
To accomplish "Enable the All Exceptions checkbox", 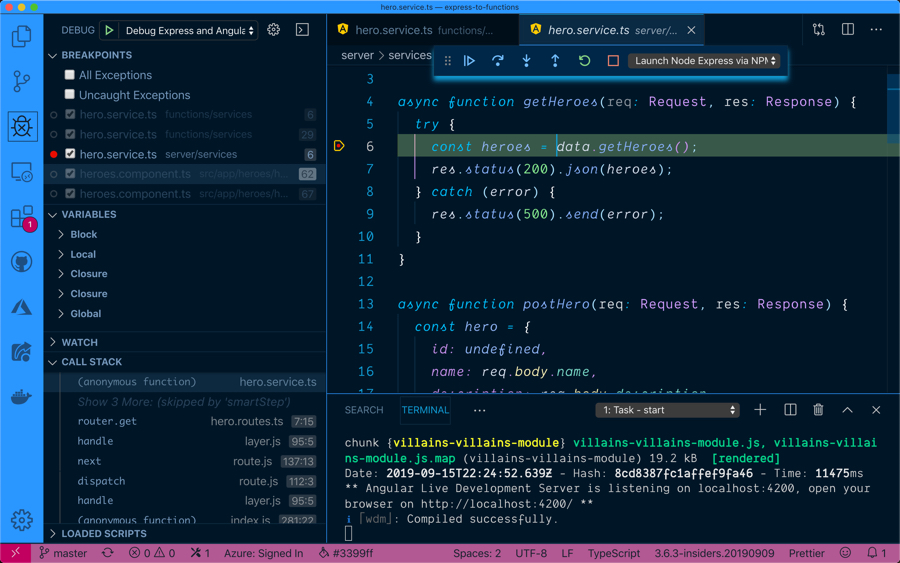I will pyautogui.click(x=69, y=75).
